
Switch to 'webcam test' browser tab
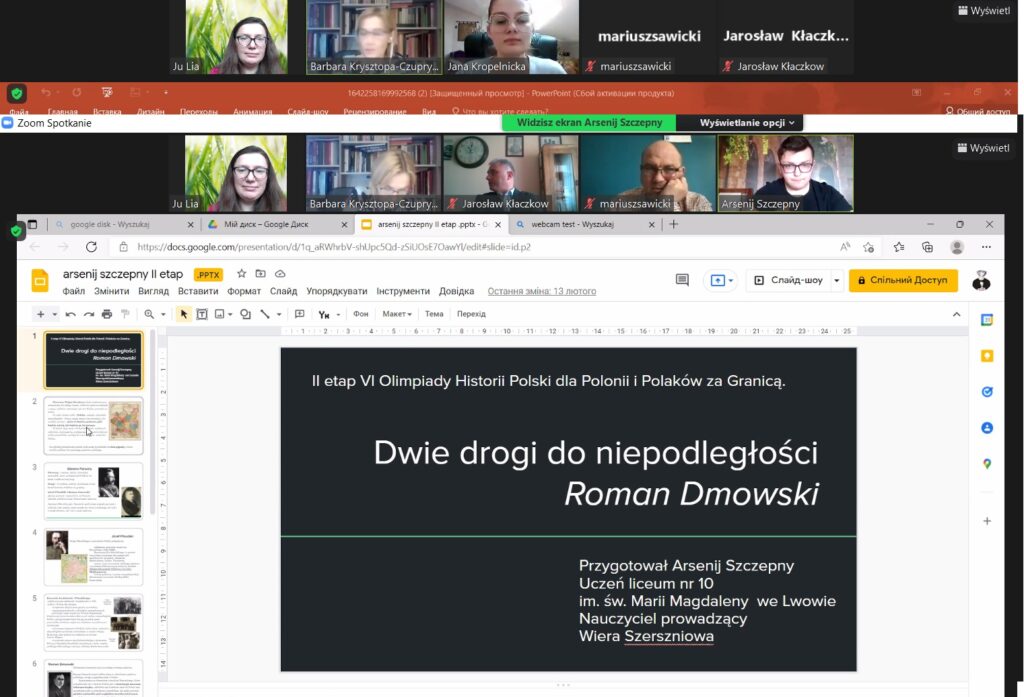click(x=572, y=225)
